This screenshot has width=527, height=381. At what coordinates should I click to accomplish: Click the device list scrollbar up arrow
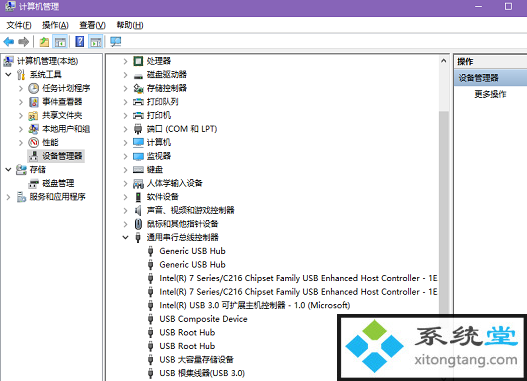[x=444, y=61]
